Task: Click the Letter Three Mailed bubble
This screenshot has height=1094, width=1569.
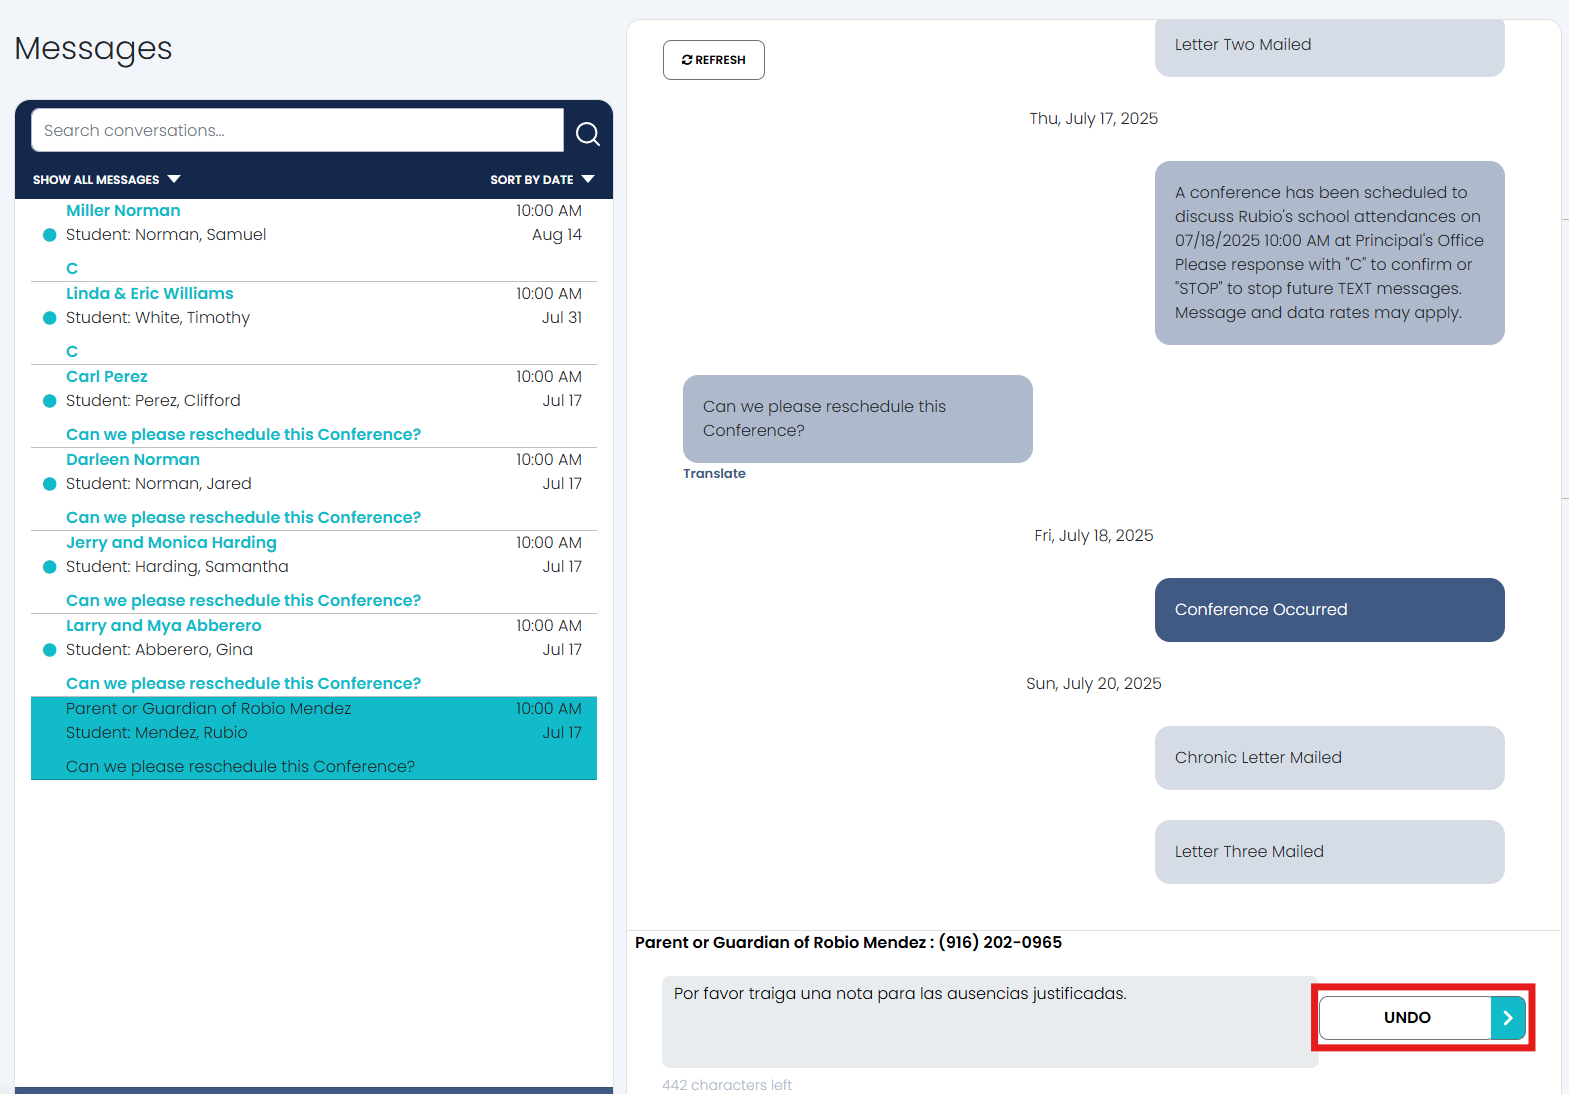Action: [1329, 852]
